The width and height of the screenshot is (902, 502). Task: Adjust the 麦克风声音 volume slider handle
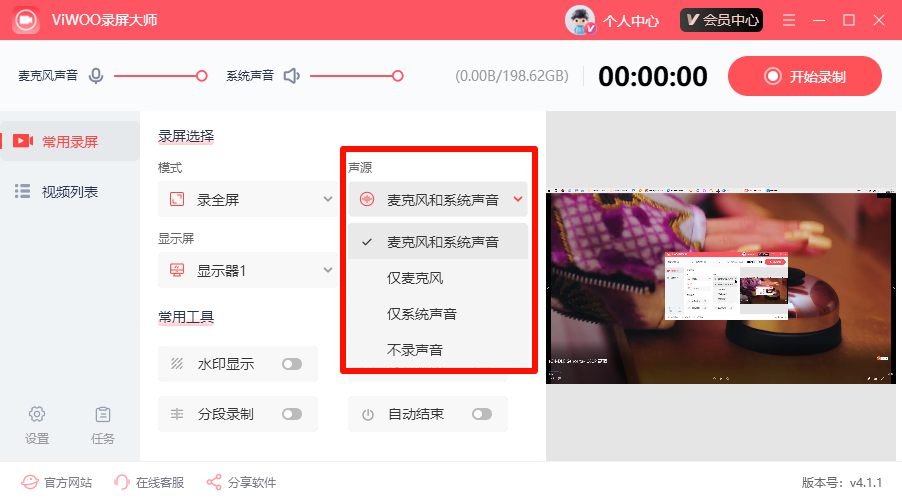point(201,76)
